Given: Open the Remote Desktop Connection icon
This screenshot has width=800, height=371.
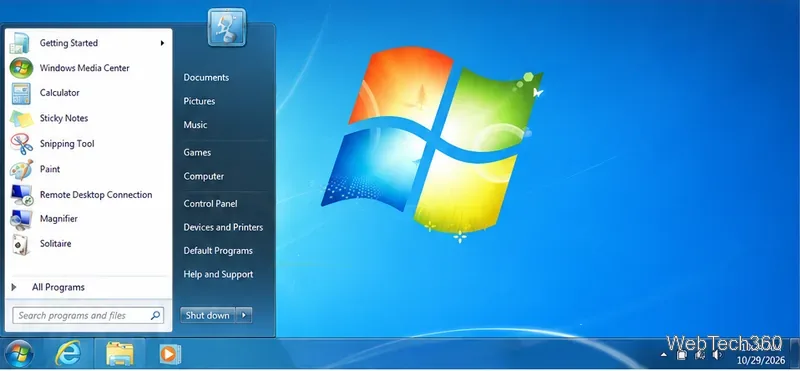Looking at the screenshot, I should [21, 194].
